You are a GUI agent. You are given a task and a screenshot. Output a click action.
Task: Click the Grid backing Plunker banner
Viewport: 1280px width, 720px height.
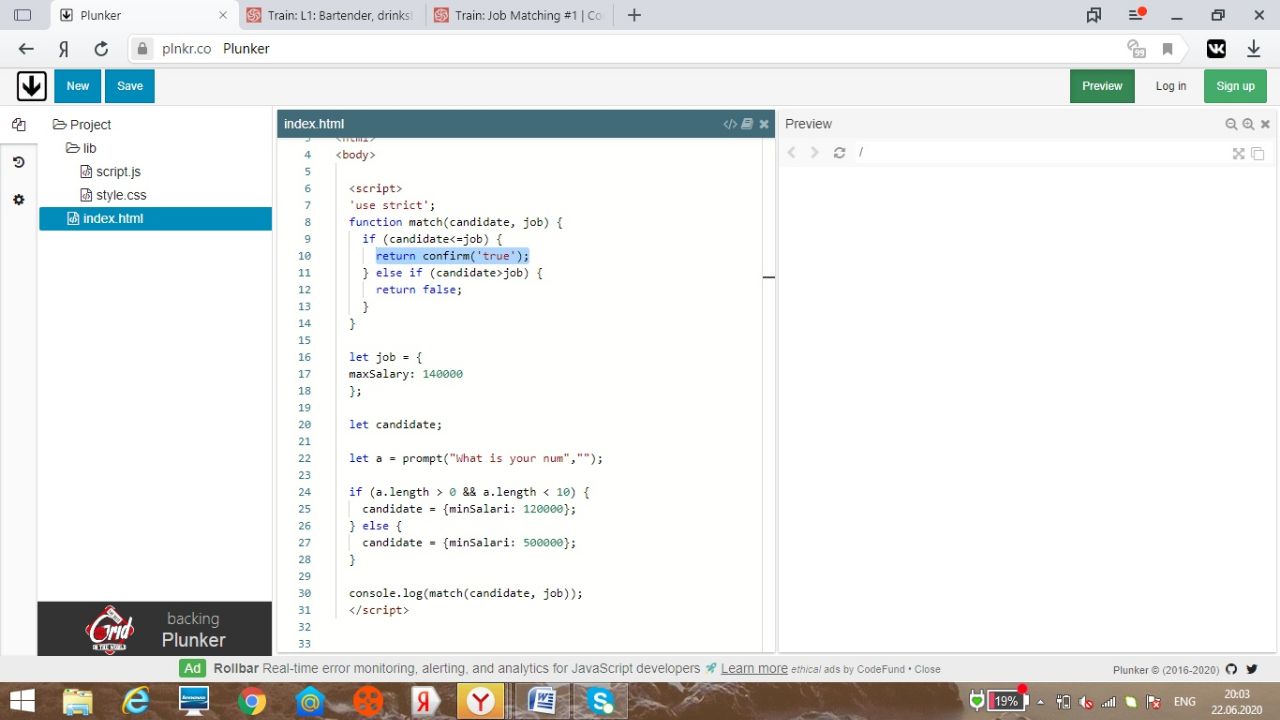(155, 629)
